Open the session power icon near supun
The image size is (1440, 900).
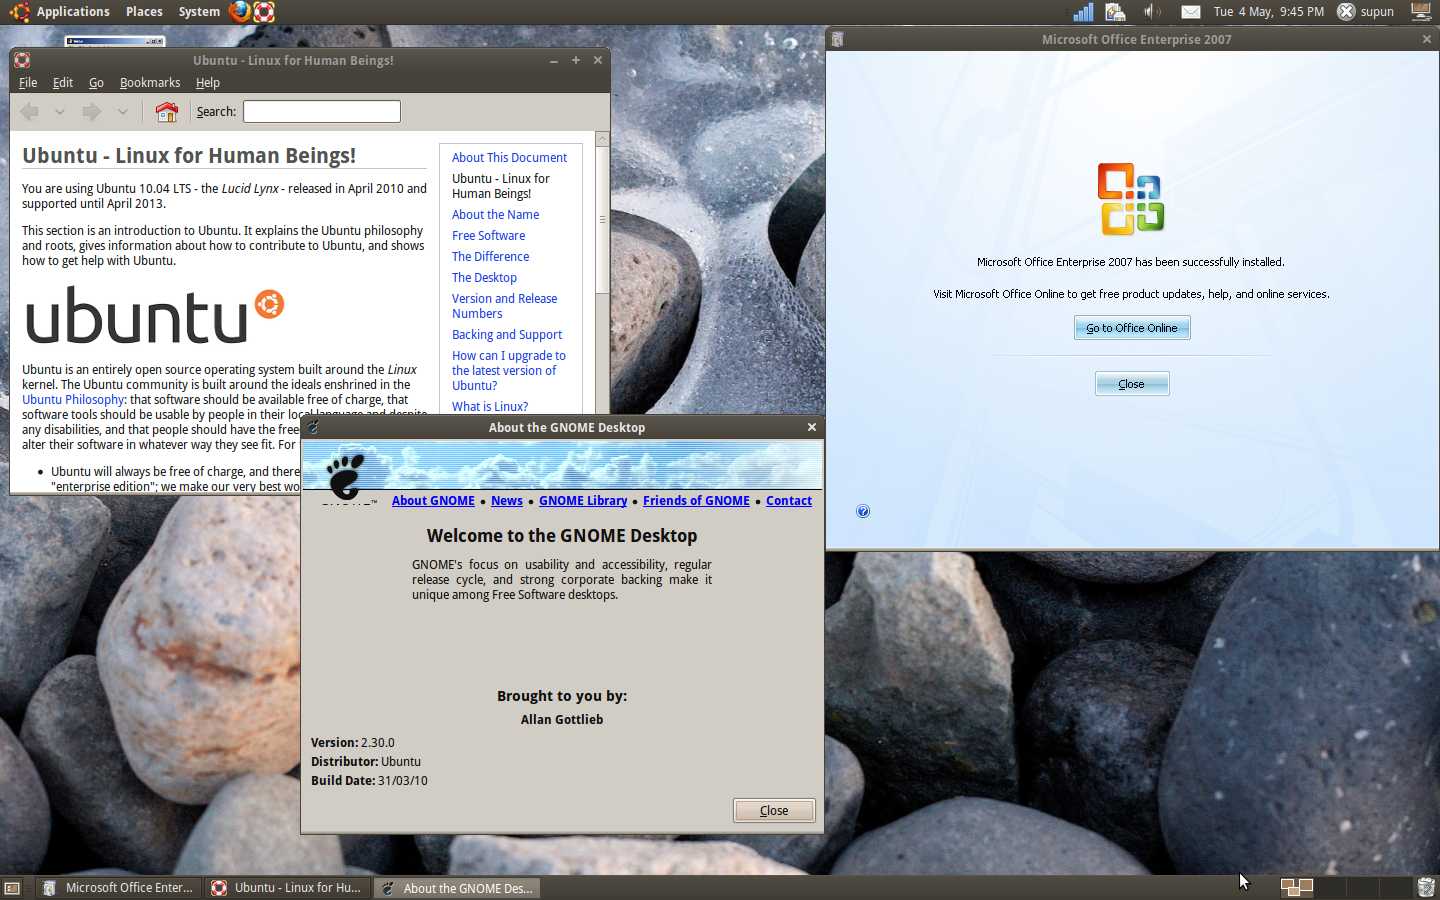click(x=1346, y=12)
